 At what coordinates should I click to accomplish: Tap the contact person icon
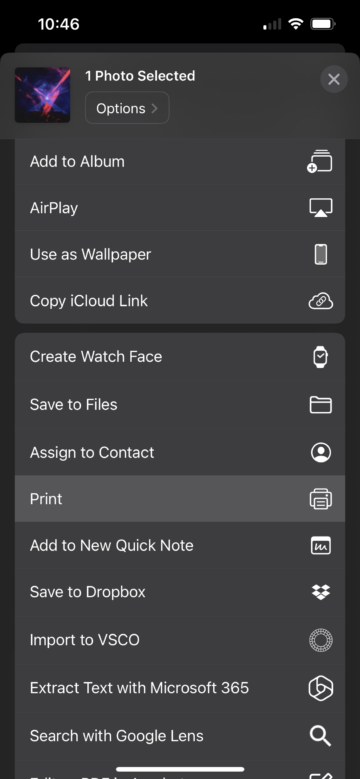tap(321, 453)
